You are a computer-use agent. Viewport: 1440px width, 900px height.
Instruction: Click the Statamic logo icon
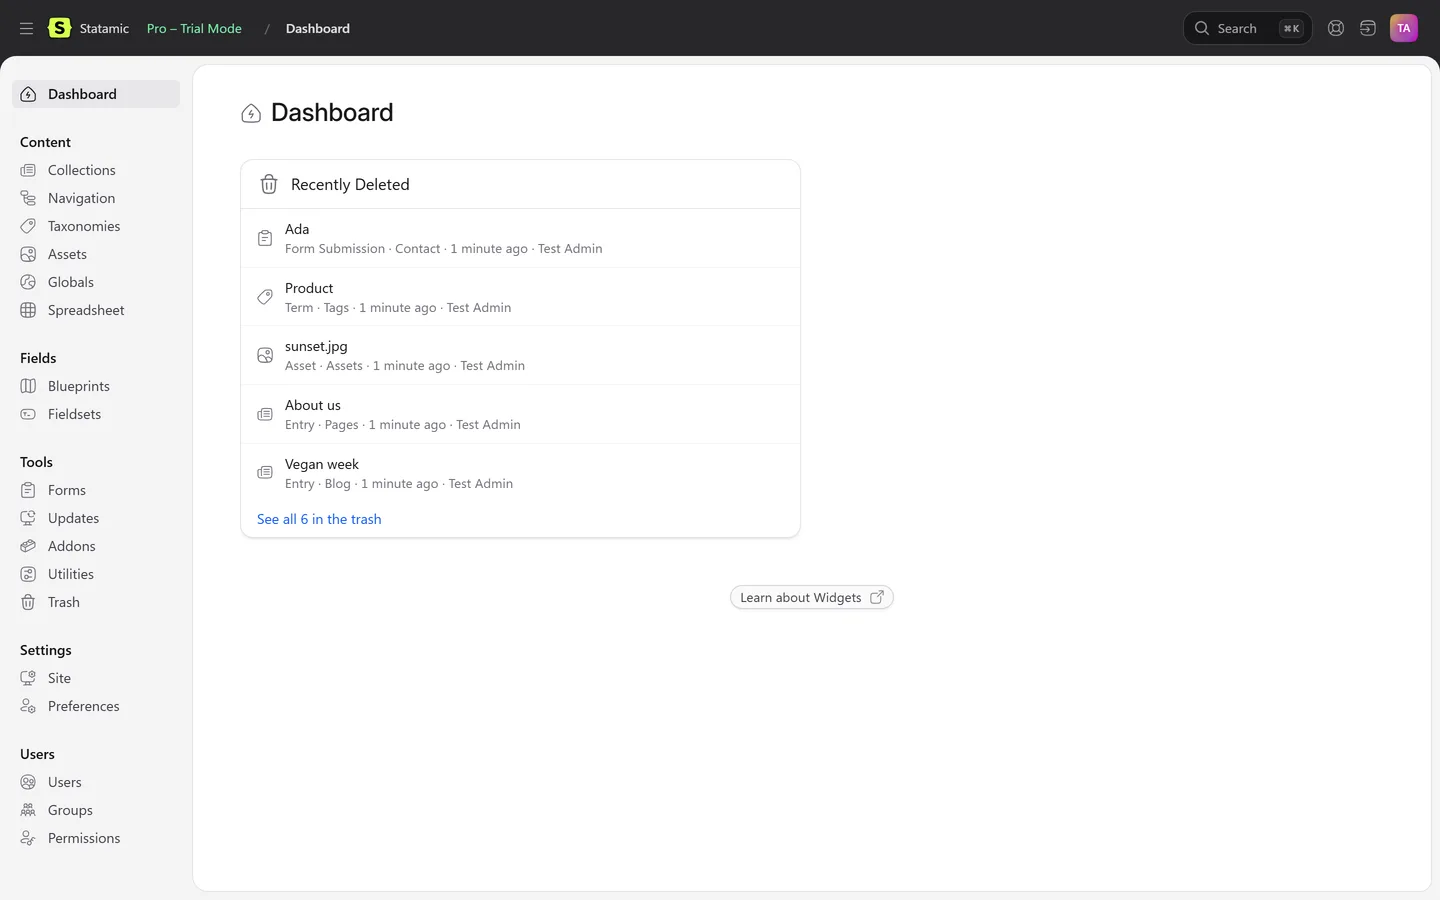[60, 28]
